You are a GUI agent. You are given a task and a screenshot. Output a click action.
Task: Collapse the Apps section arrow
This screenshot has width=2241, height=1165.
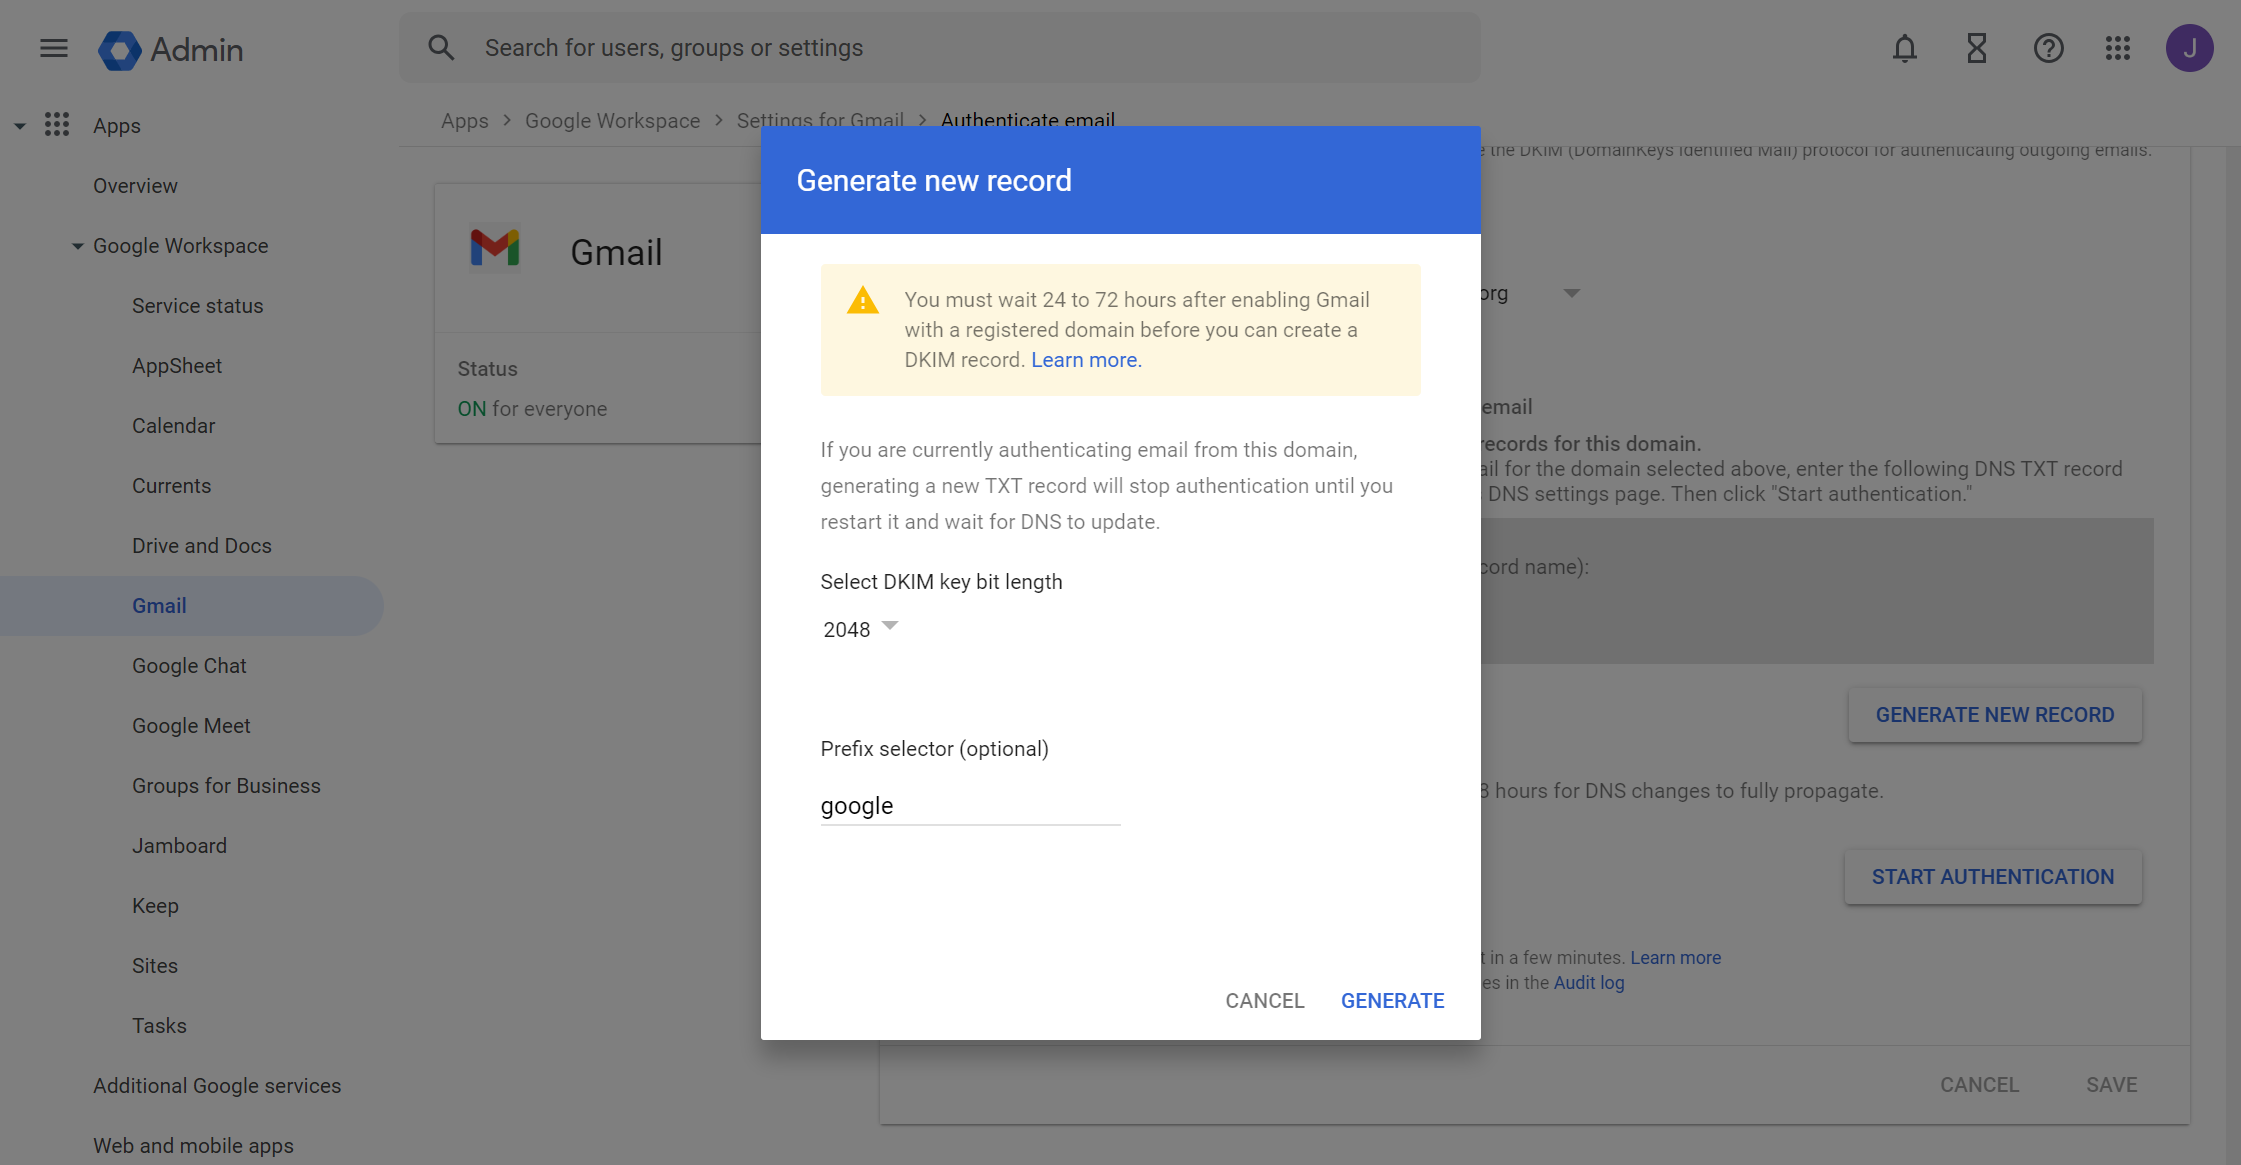pos(20,126)
